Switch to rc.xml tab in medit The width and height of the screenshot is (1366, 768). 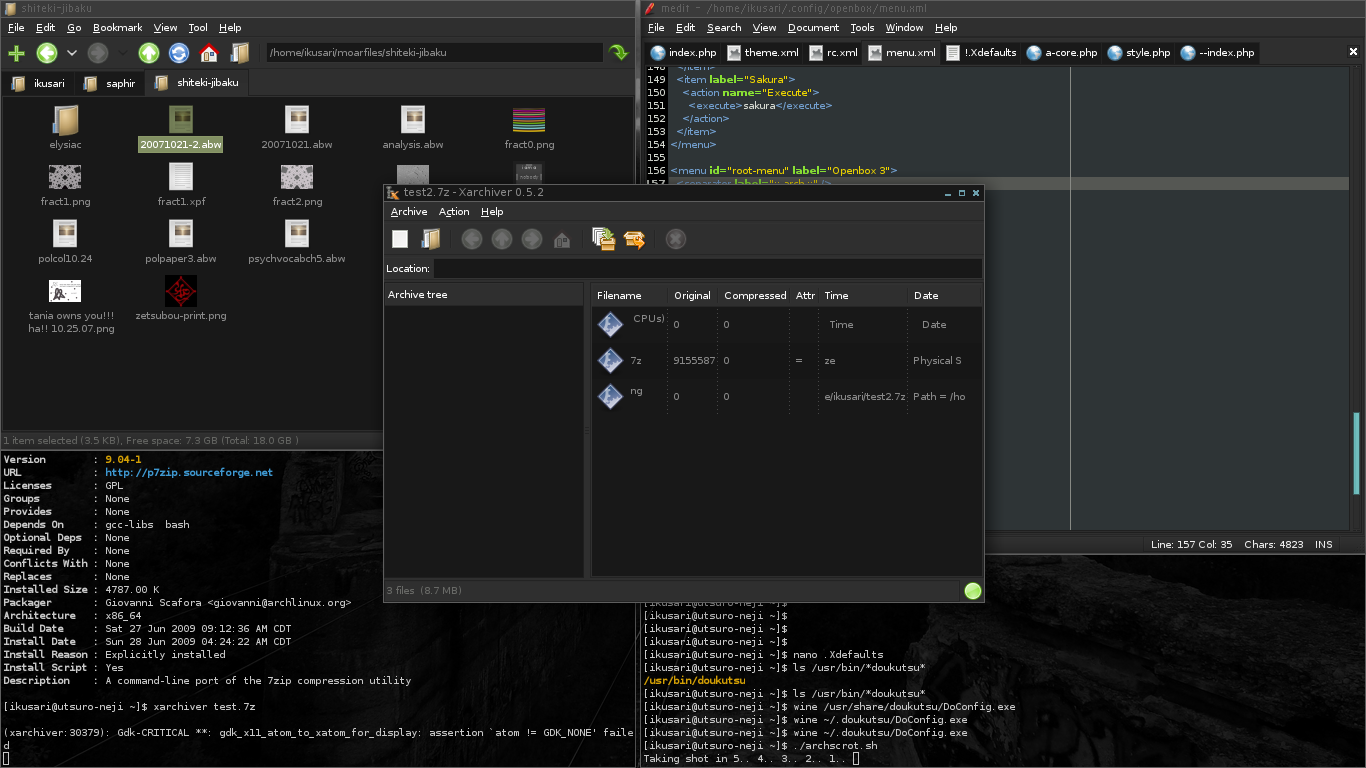tap(832, 53)
